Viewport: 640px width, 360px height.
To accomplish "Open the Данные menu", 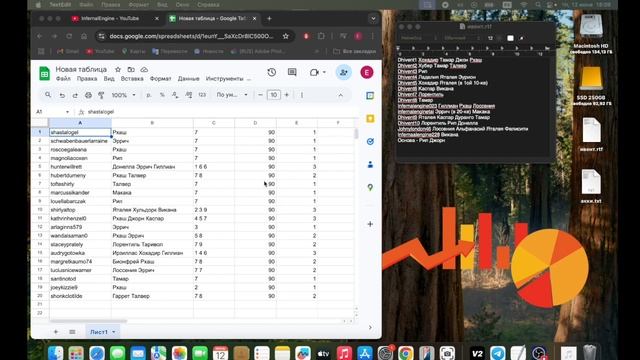I will (189, 78).
